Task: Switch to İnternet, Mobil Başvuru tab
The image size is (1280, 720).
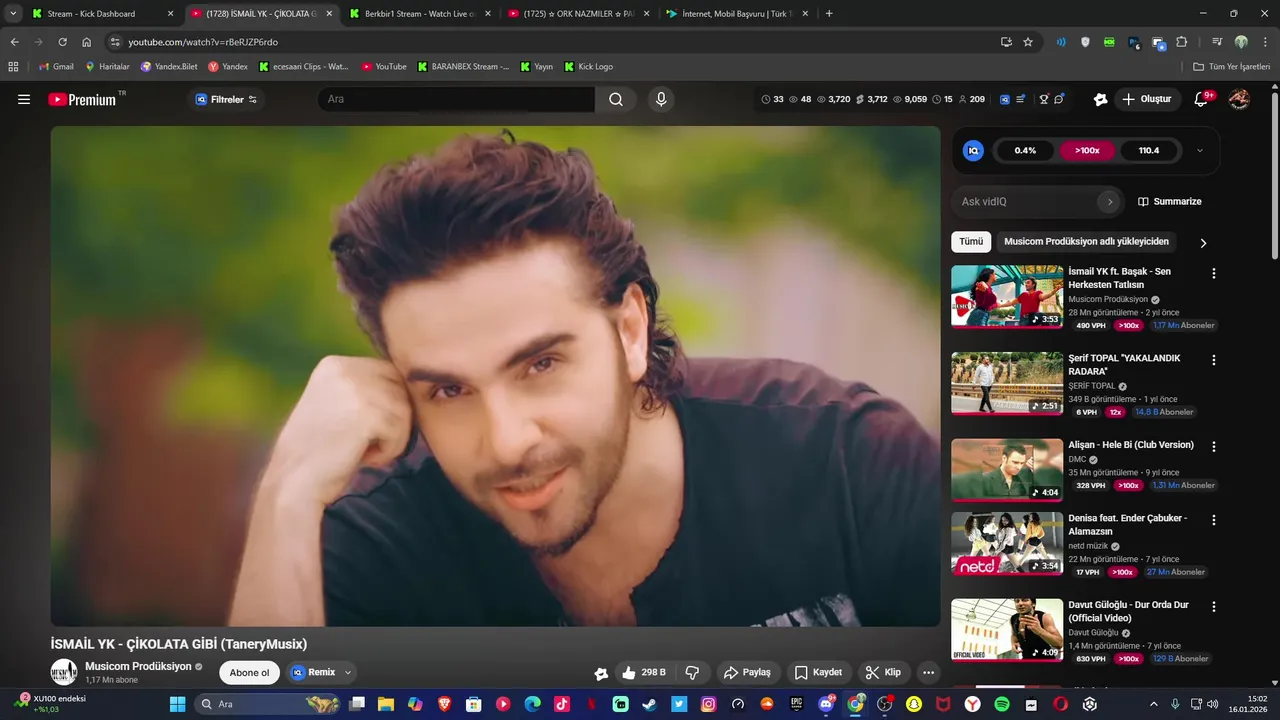Action: [x=737, y=14]
